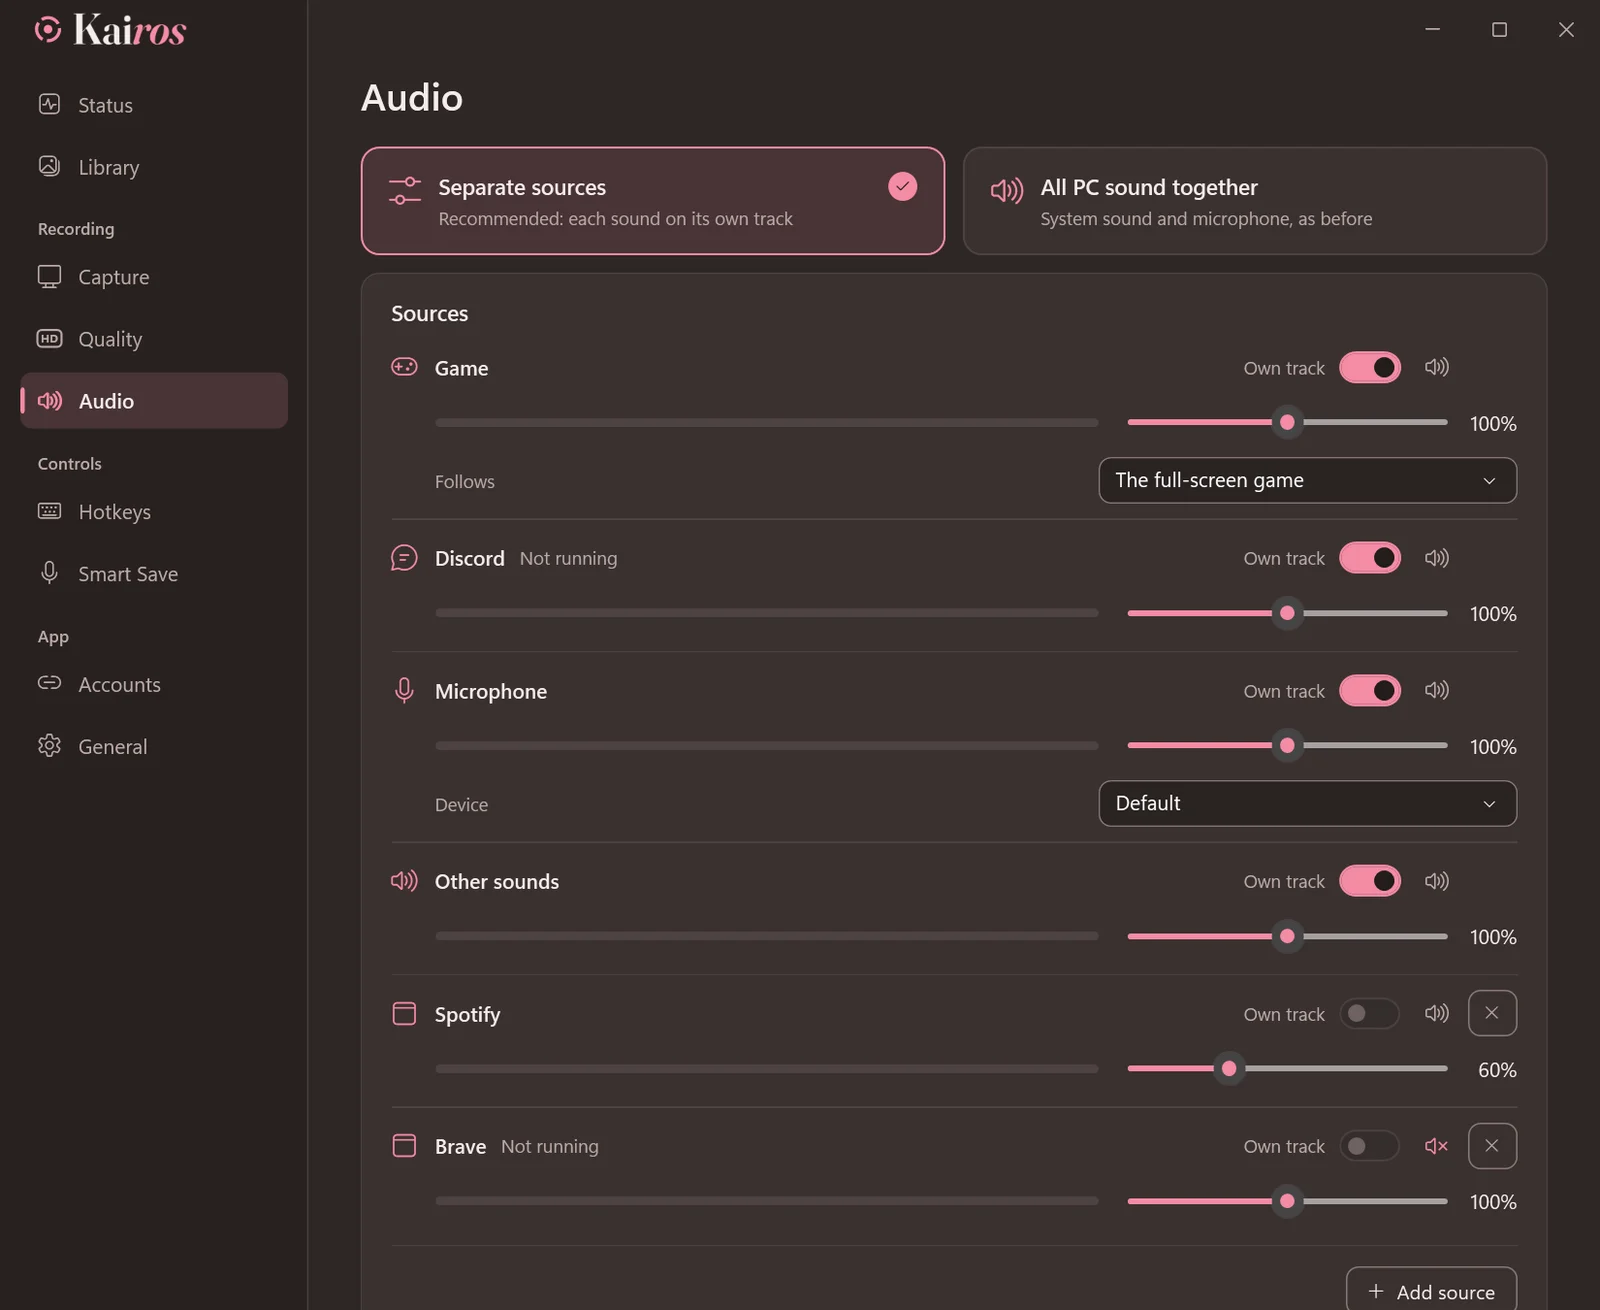The width and height of the screenshot is (1600, 1310).
Task: Toggle Own track for Game
Action: 1370,367
